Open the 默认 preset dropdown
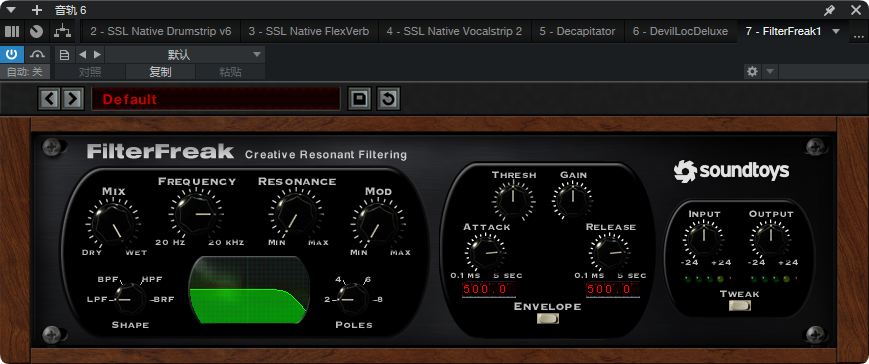The width and height of the screenshot is (869, 364). [185, 55]
